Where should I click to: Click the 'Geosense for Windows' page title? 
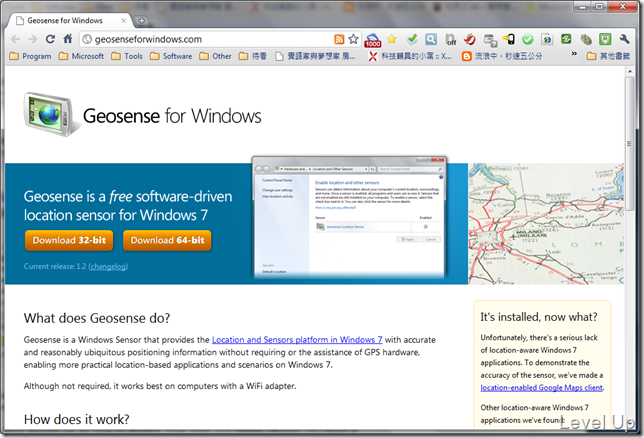[x=172, y=116]
